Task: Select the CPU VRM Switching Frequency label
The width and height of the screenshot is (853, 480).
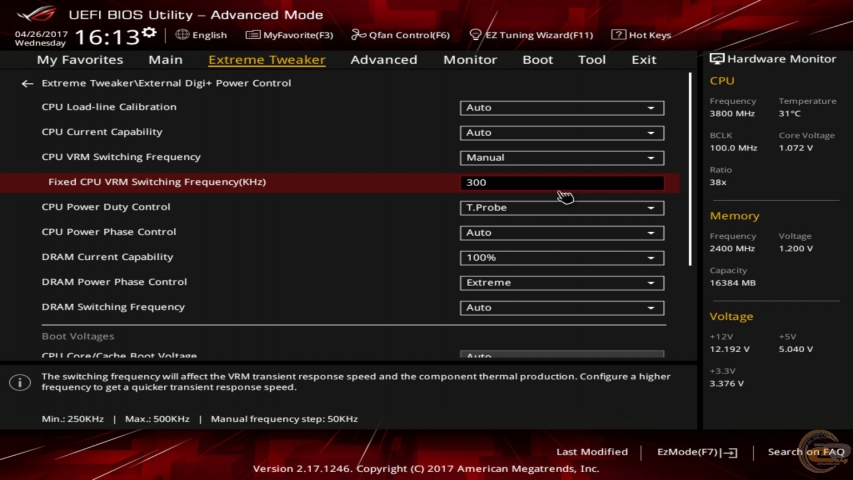Action: [x=121, y=157]
